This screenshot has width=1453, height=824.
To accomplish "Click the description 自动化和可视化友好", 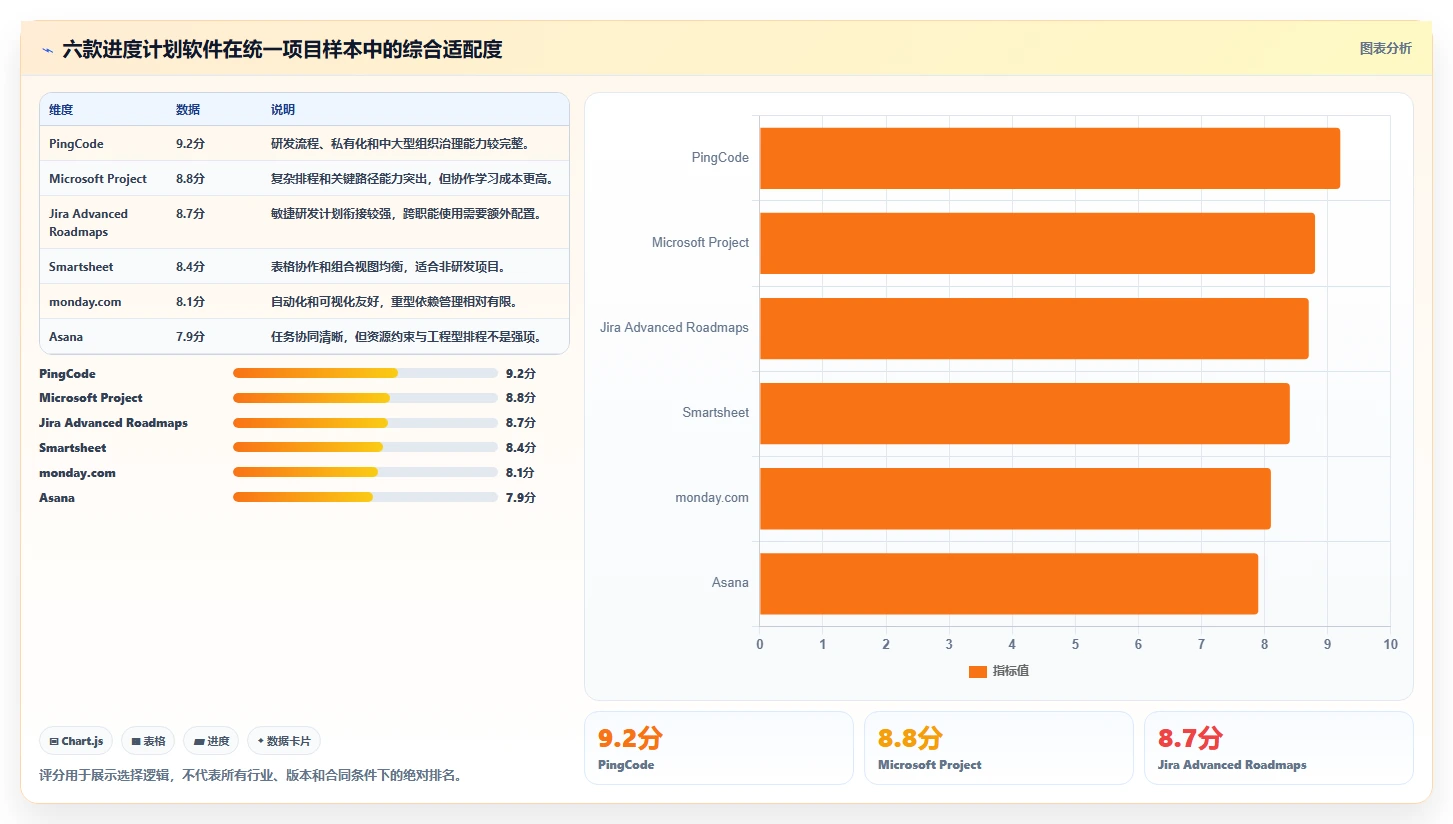I will 395,302.
